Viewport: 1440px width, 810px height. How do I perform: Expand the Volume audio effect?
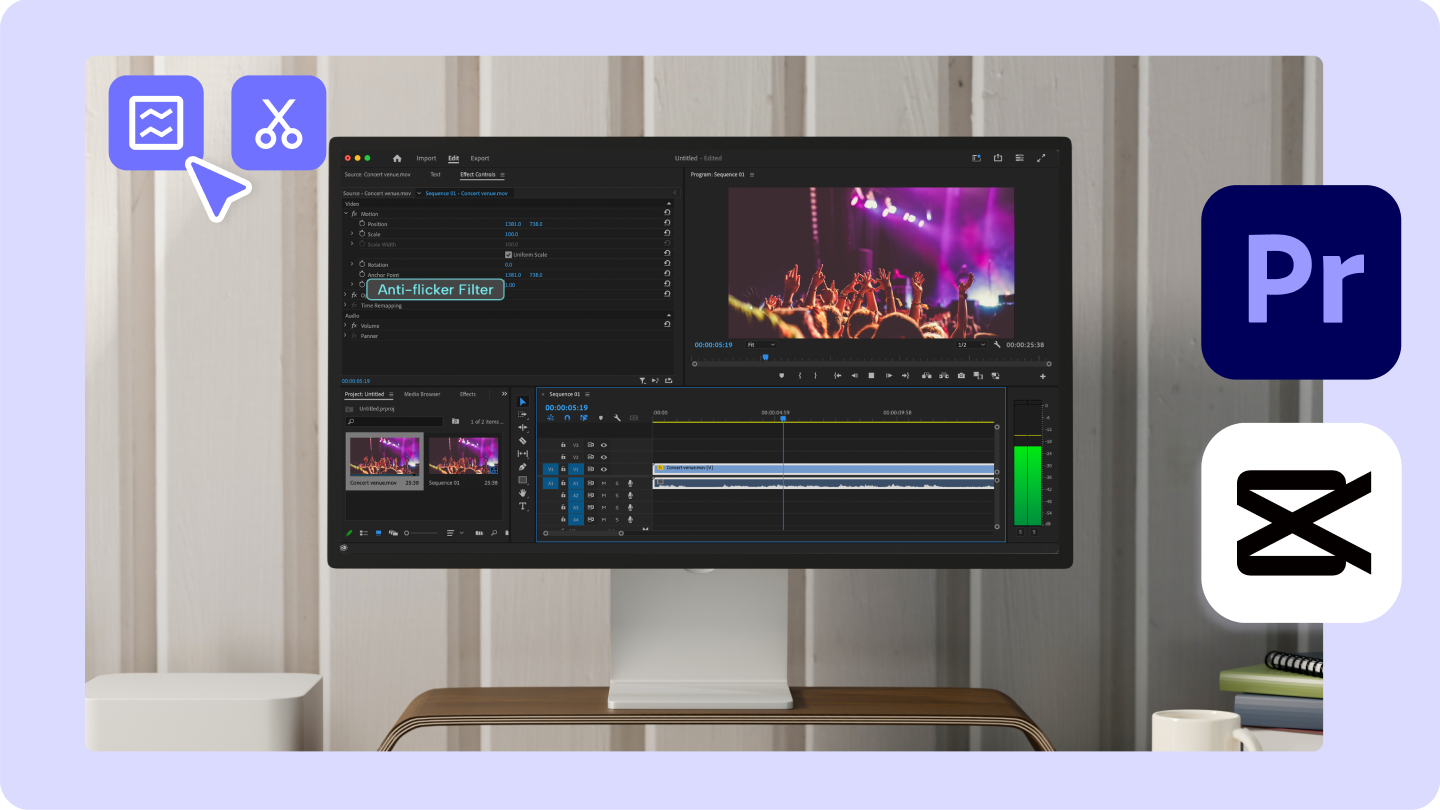[x=346, y=325]
